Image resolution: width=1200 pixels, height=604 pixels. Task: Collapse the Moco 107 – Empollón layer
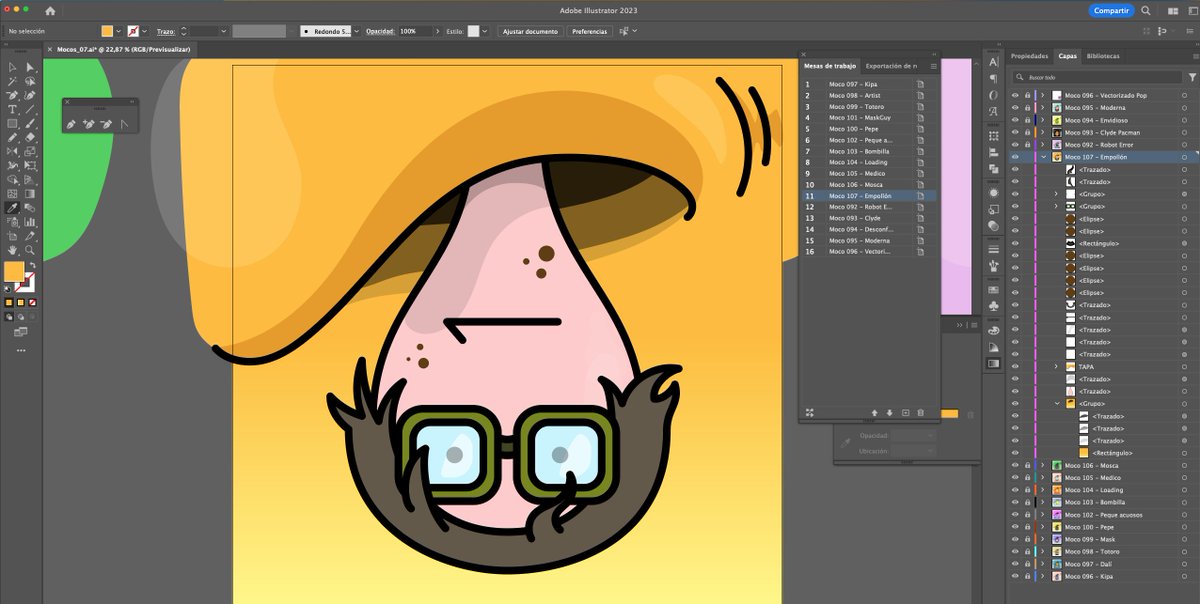tap(1043, 157)
